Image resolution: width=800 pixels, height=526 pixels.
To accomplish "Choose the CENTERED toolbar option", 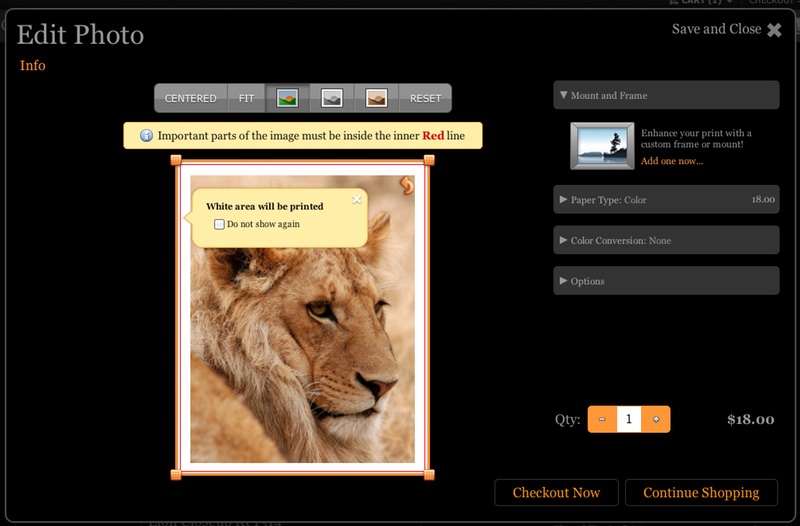I will click(190, 98).
